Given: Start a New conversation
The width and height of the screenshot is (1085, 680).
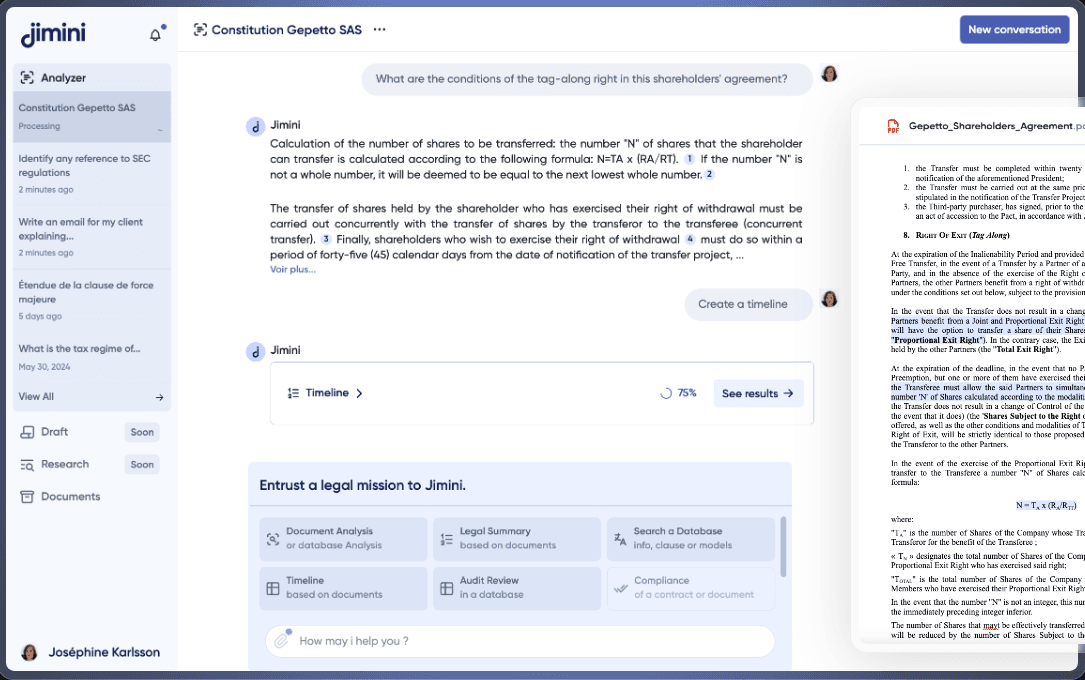Looking at the screenshot, I should point(1014,30).
